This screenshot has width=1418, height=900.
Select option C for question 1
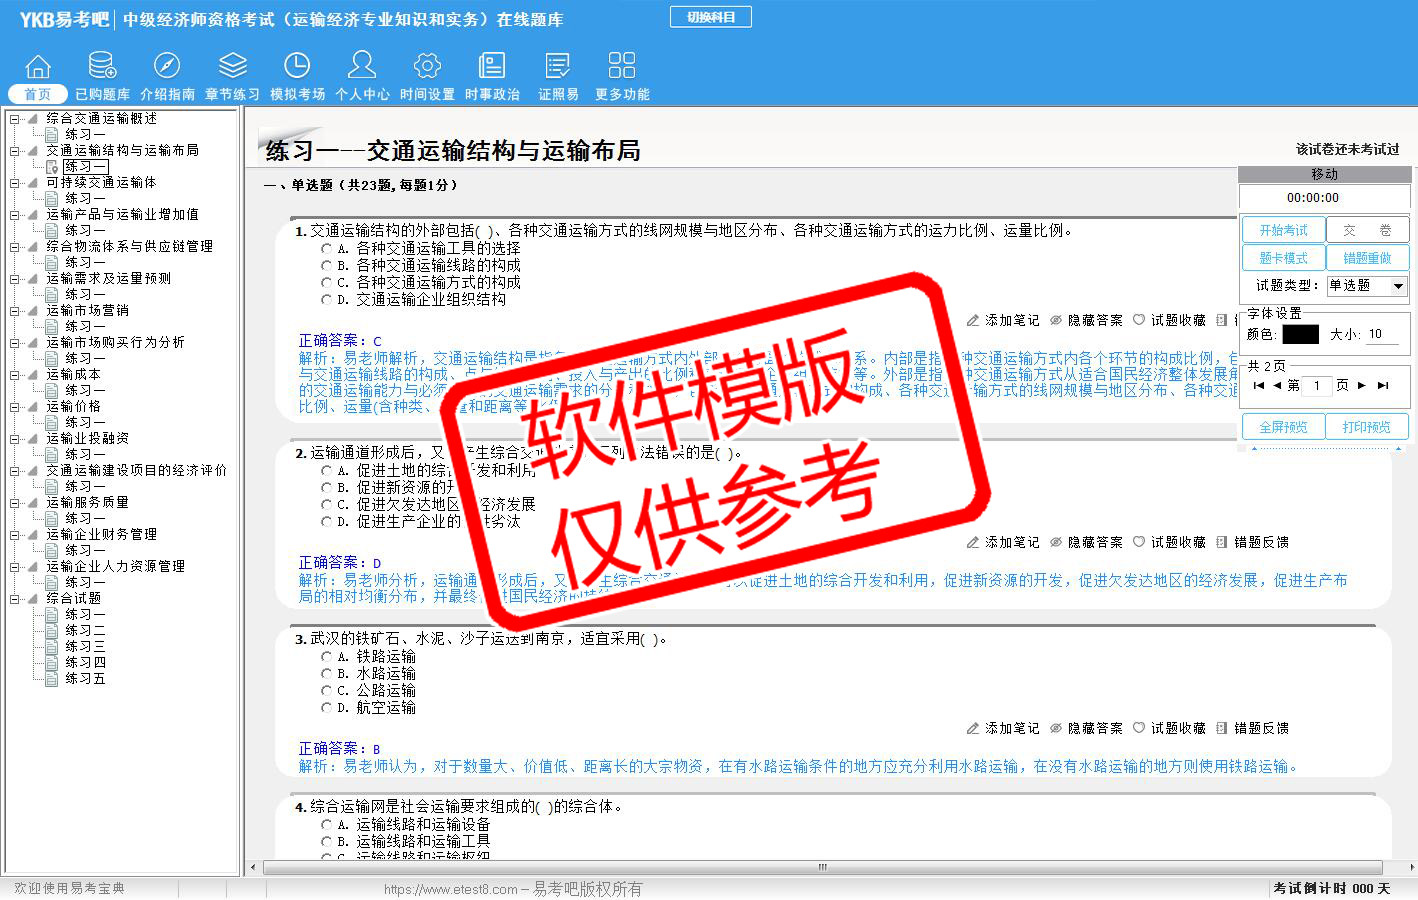326,282
